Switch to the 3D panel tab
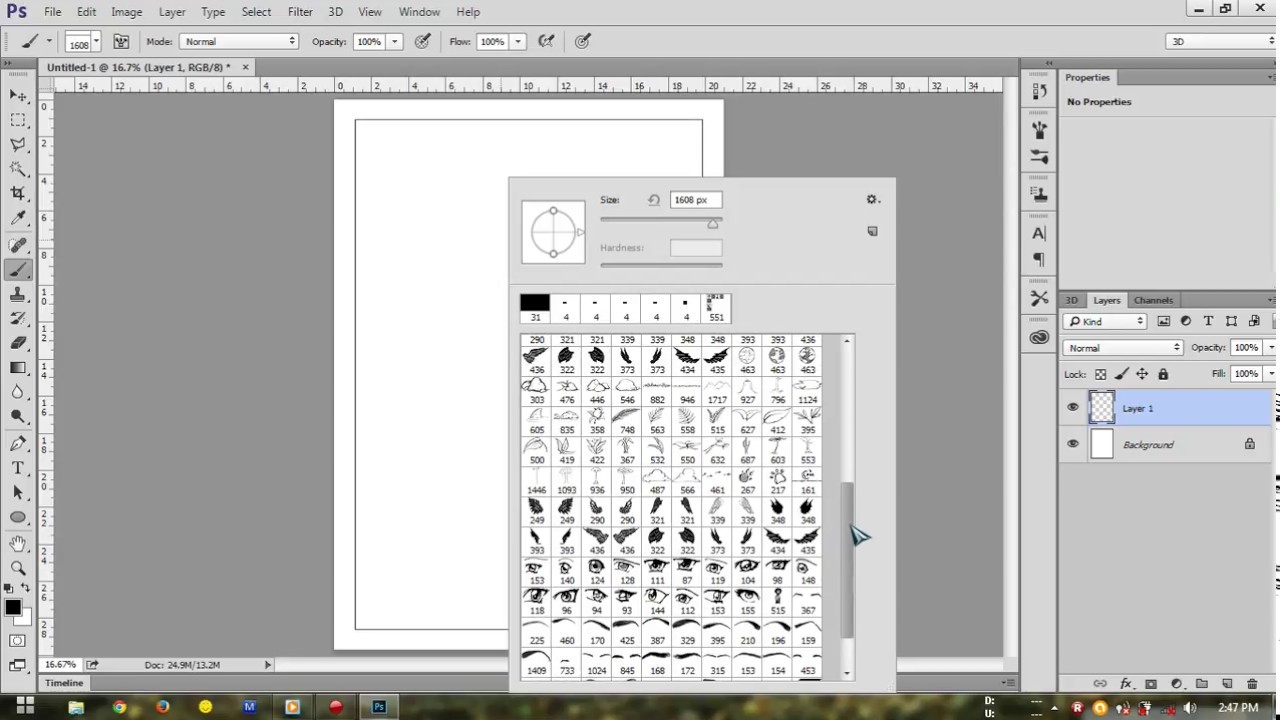Screen dimensions: 1280x720 coord(1071,300)
